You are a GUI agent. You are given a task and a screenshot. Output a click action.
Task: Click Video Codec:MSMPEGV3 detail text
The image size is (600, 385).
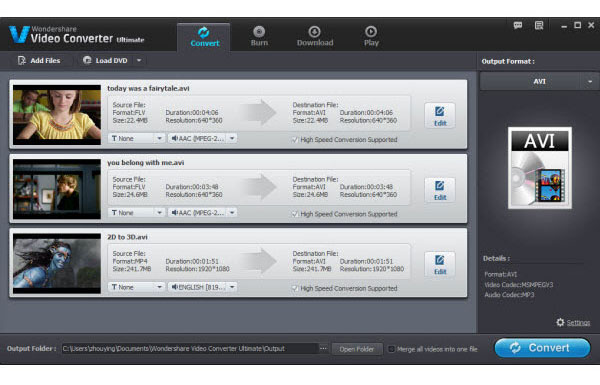click(x=518, y=285)
